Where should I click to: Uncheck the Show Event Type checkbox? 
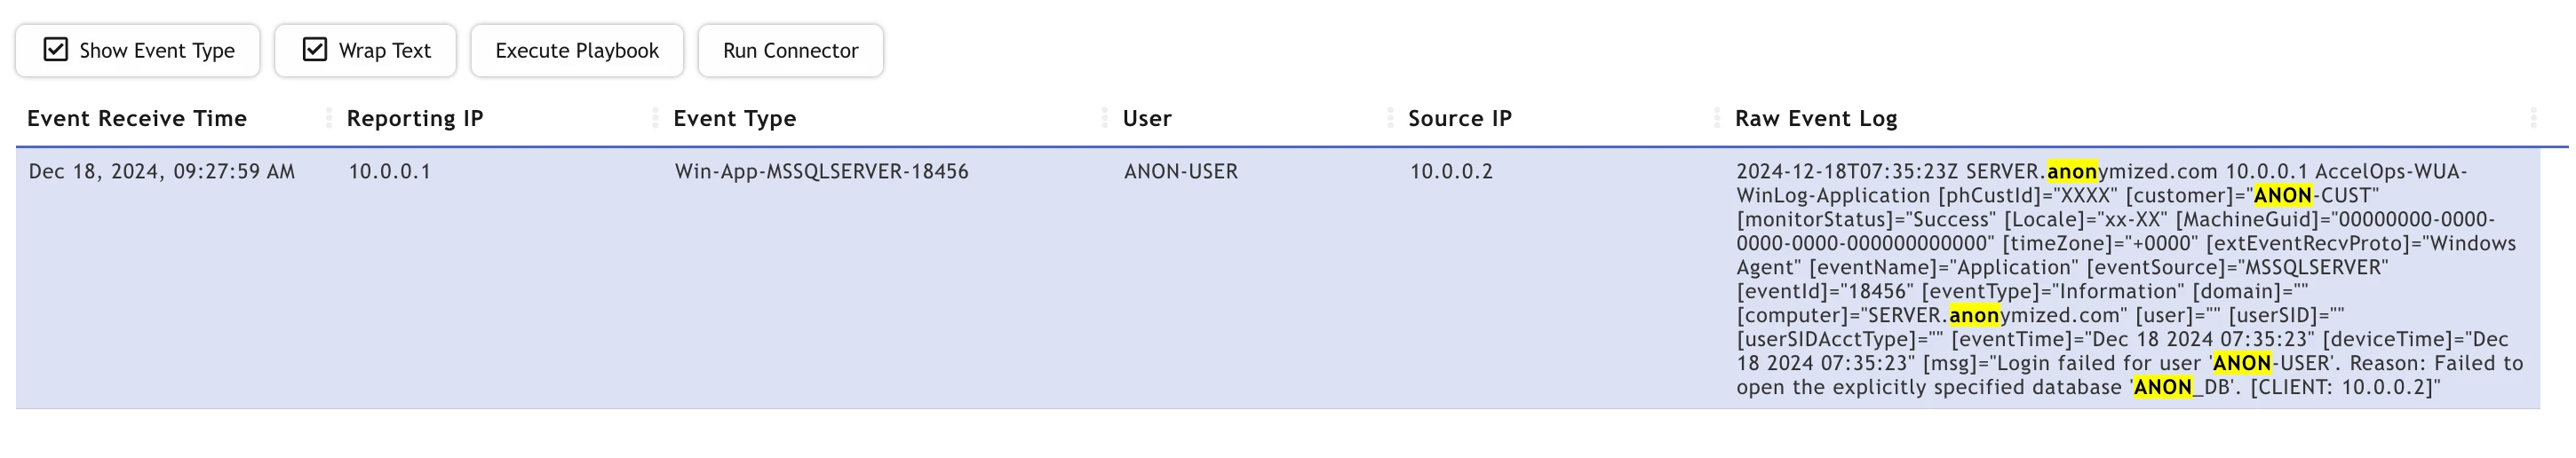56,50
